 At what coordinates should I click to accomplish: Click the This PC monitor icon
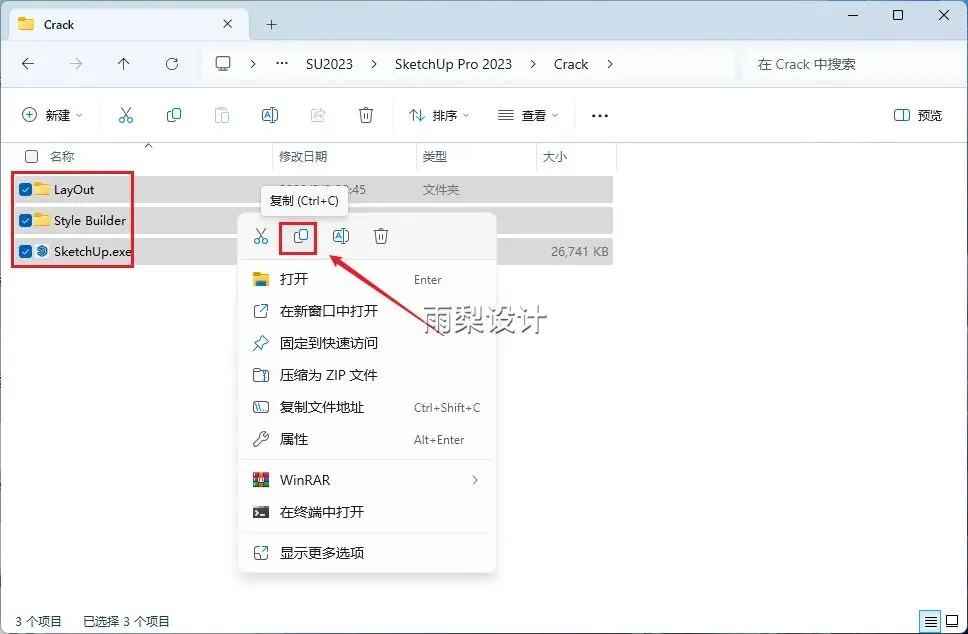(223, 64)
